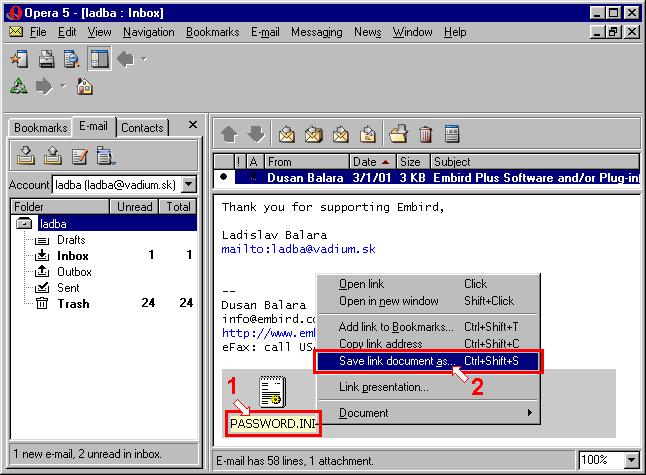The width and height of the screenshot is (646, 475).
Task: Open the Forward history dropdown arrow
Action: [x=63, y=86]
